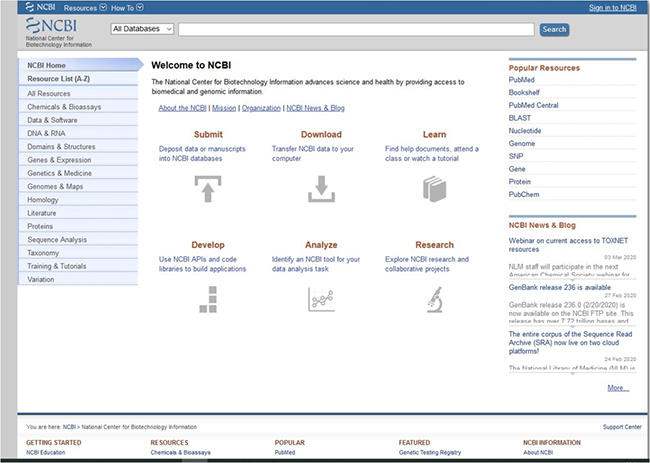The image size is (650, 463).
Task: Open BLAST in Popular Resources
Action: (520, 118)
